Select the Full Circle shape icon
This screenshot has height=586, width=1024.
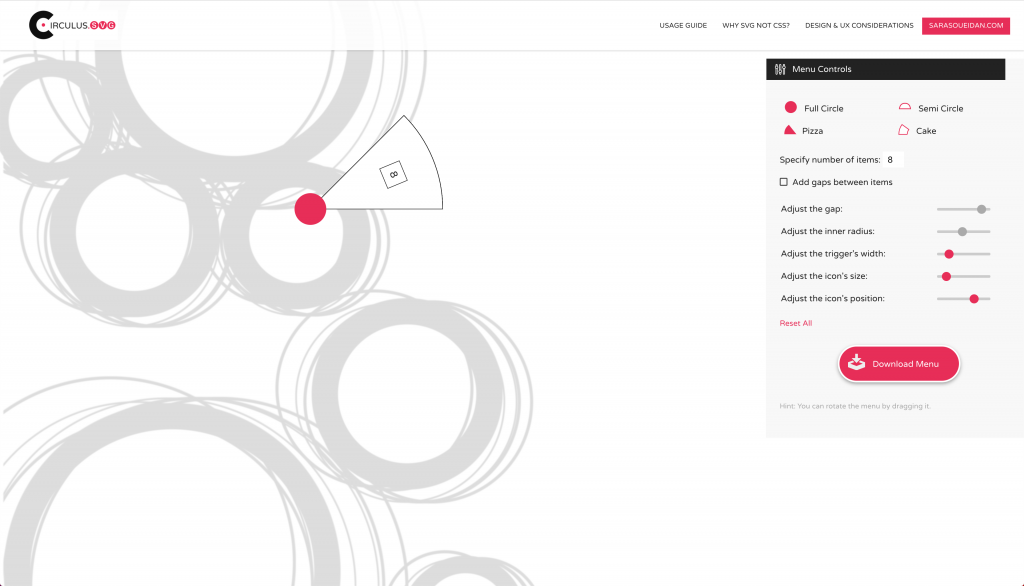click(x=790, y=107)
